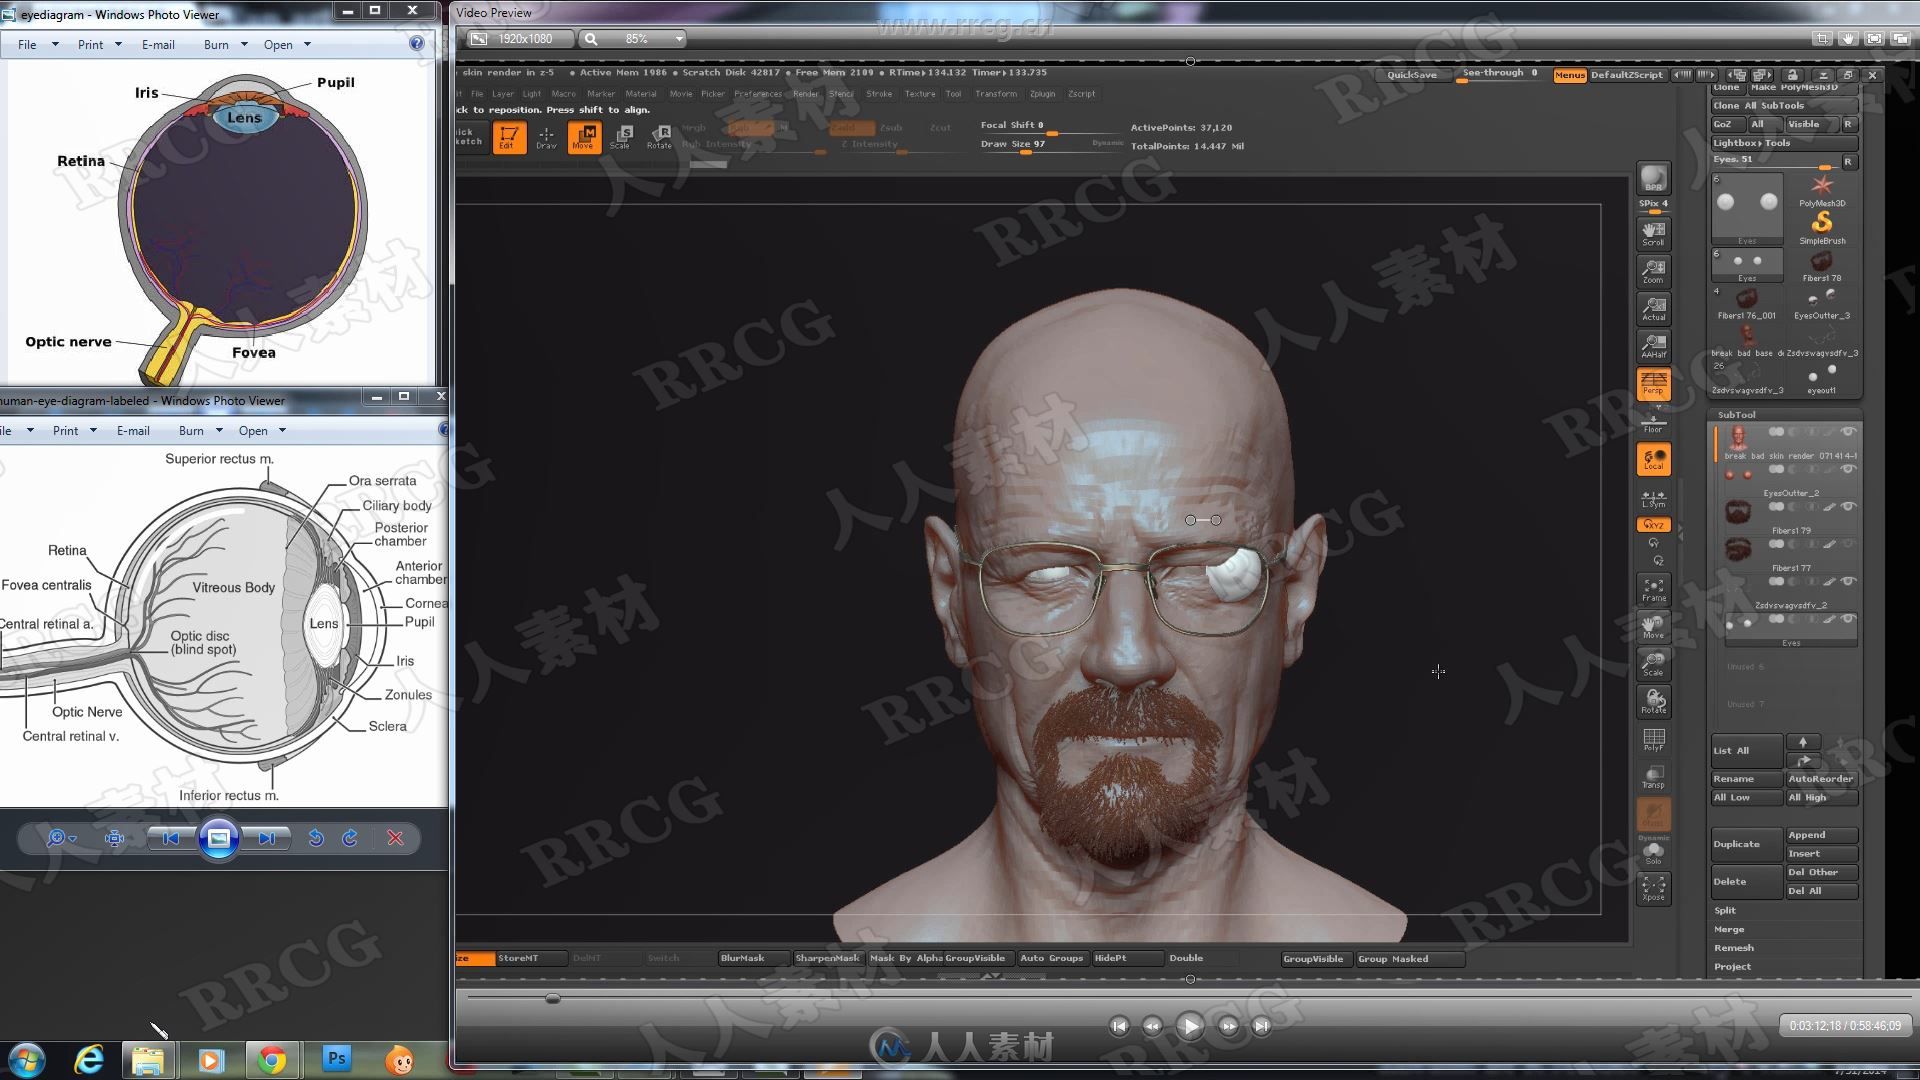The image size is (1920, 1080).
Task: Toggle Perspective view with Persp button
Action: pos(1653,384)
